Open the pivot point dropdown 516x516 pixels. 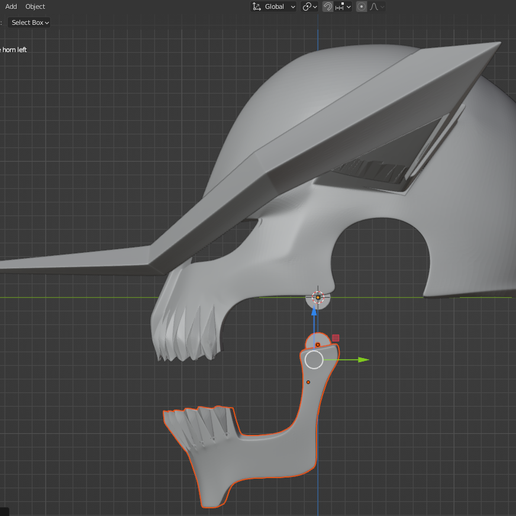click(310, 7)
